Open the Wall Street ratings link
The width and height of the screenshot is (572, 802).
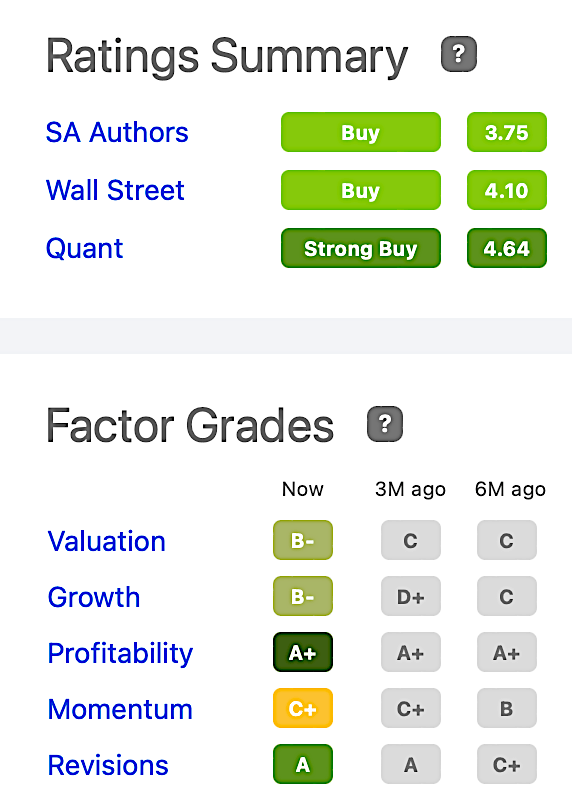(115, 190)
